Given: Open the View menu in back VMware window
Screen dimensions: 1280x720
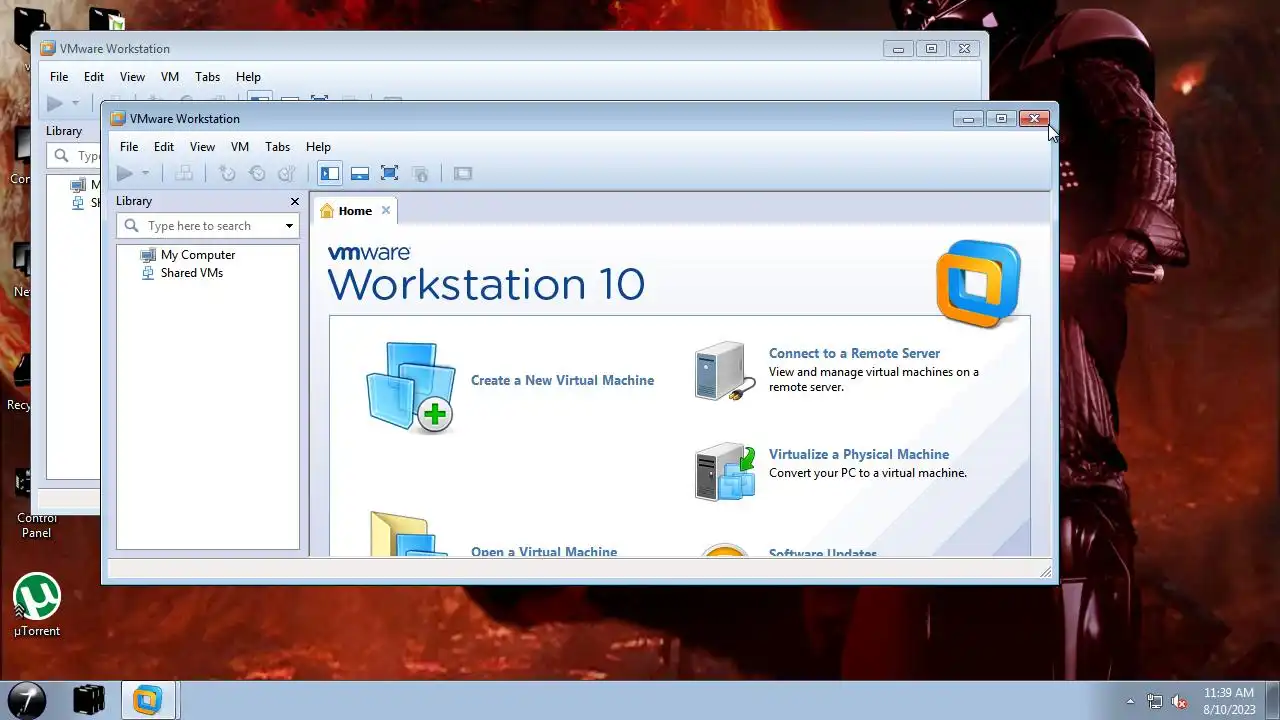Looking at the screenshot, I should 132,77.
